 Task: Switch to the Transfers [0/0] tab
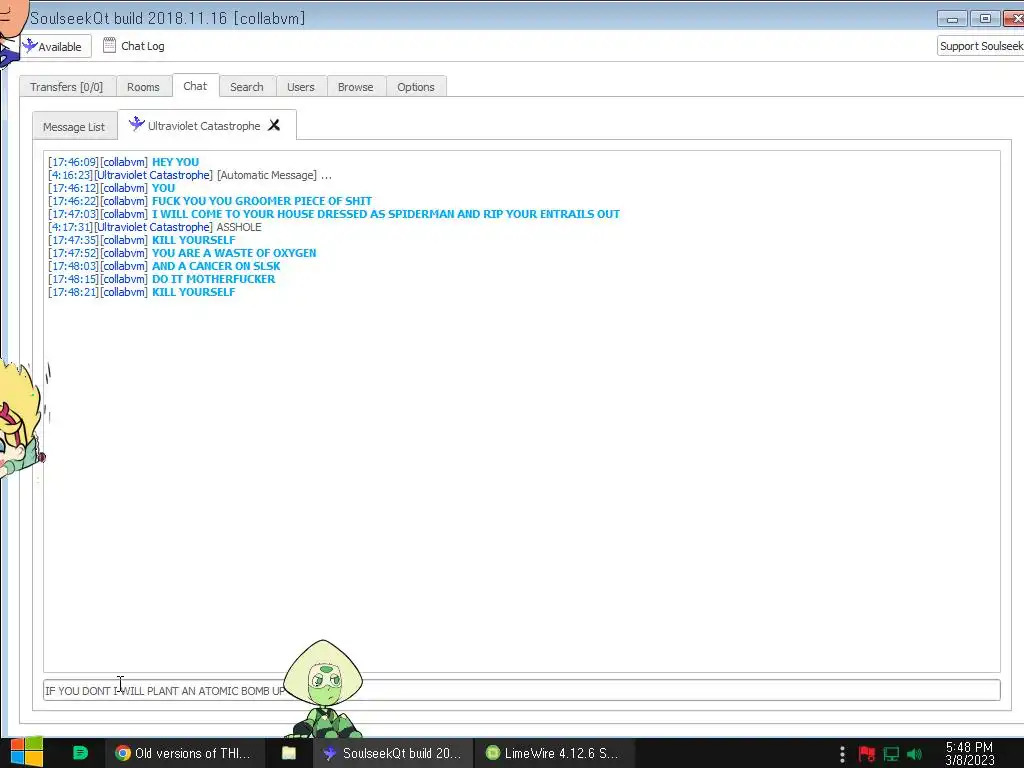click(67, 87)
